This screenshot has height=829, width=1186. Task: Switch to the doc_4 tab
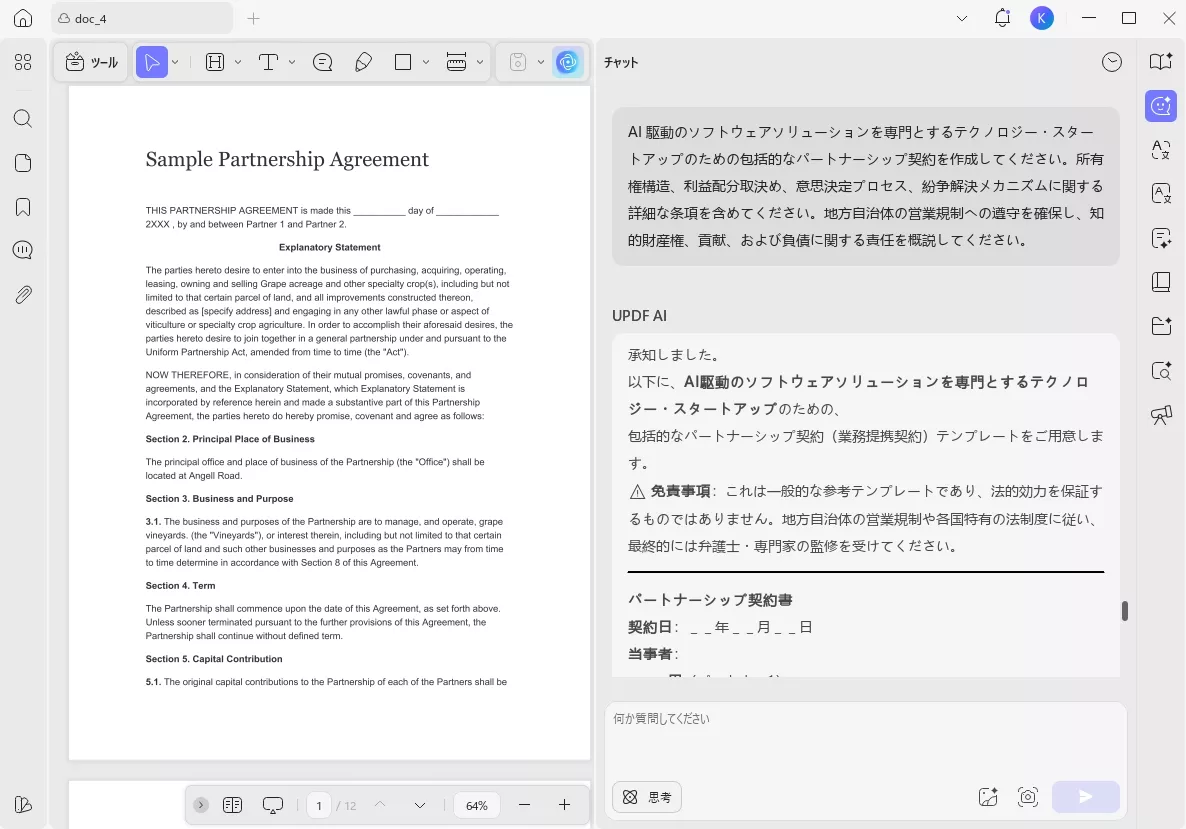click(142, 18)
